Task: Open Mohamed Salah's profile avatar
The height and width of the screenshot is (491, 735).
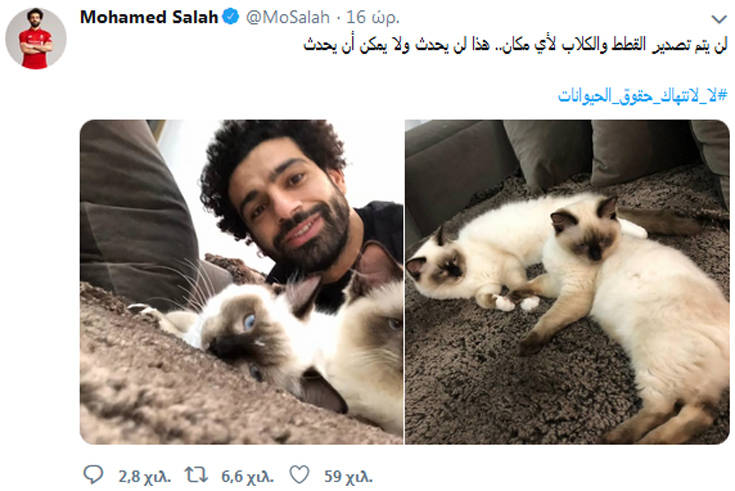Action: point(36,38)
